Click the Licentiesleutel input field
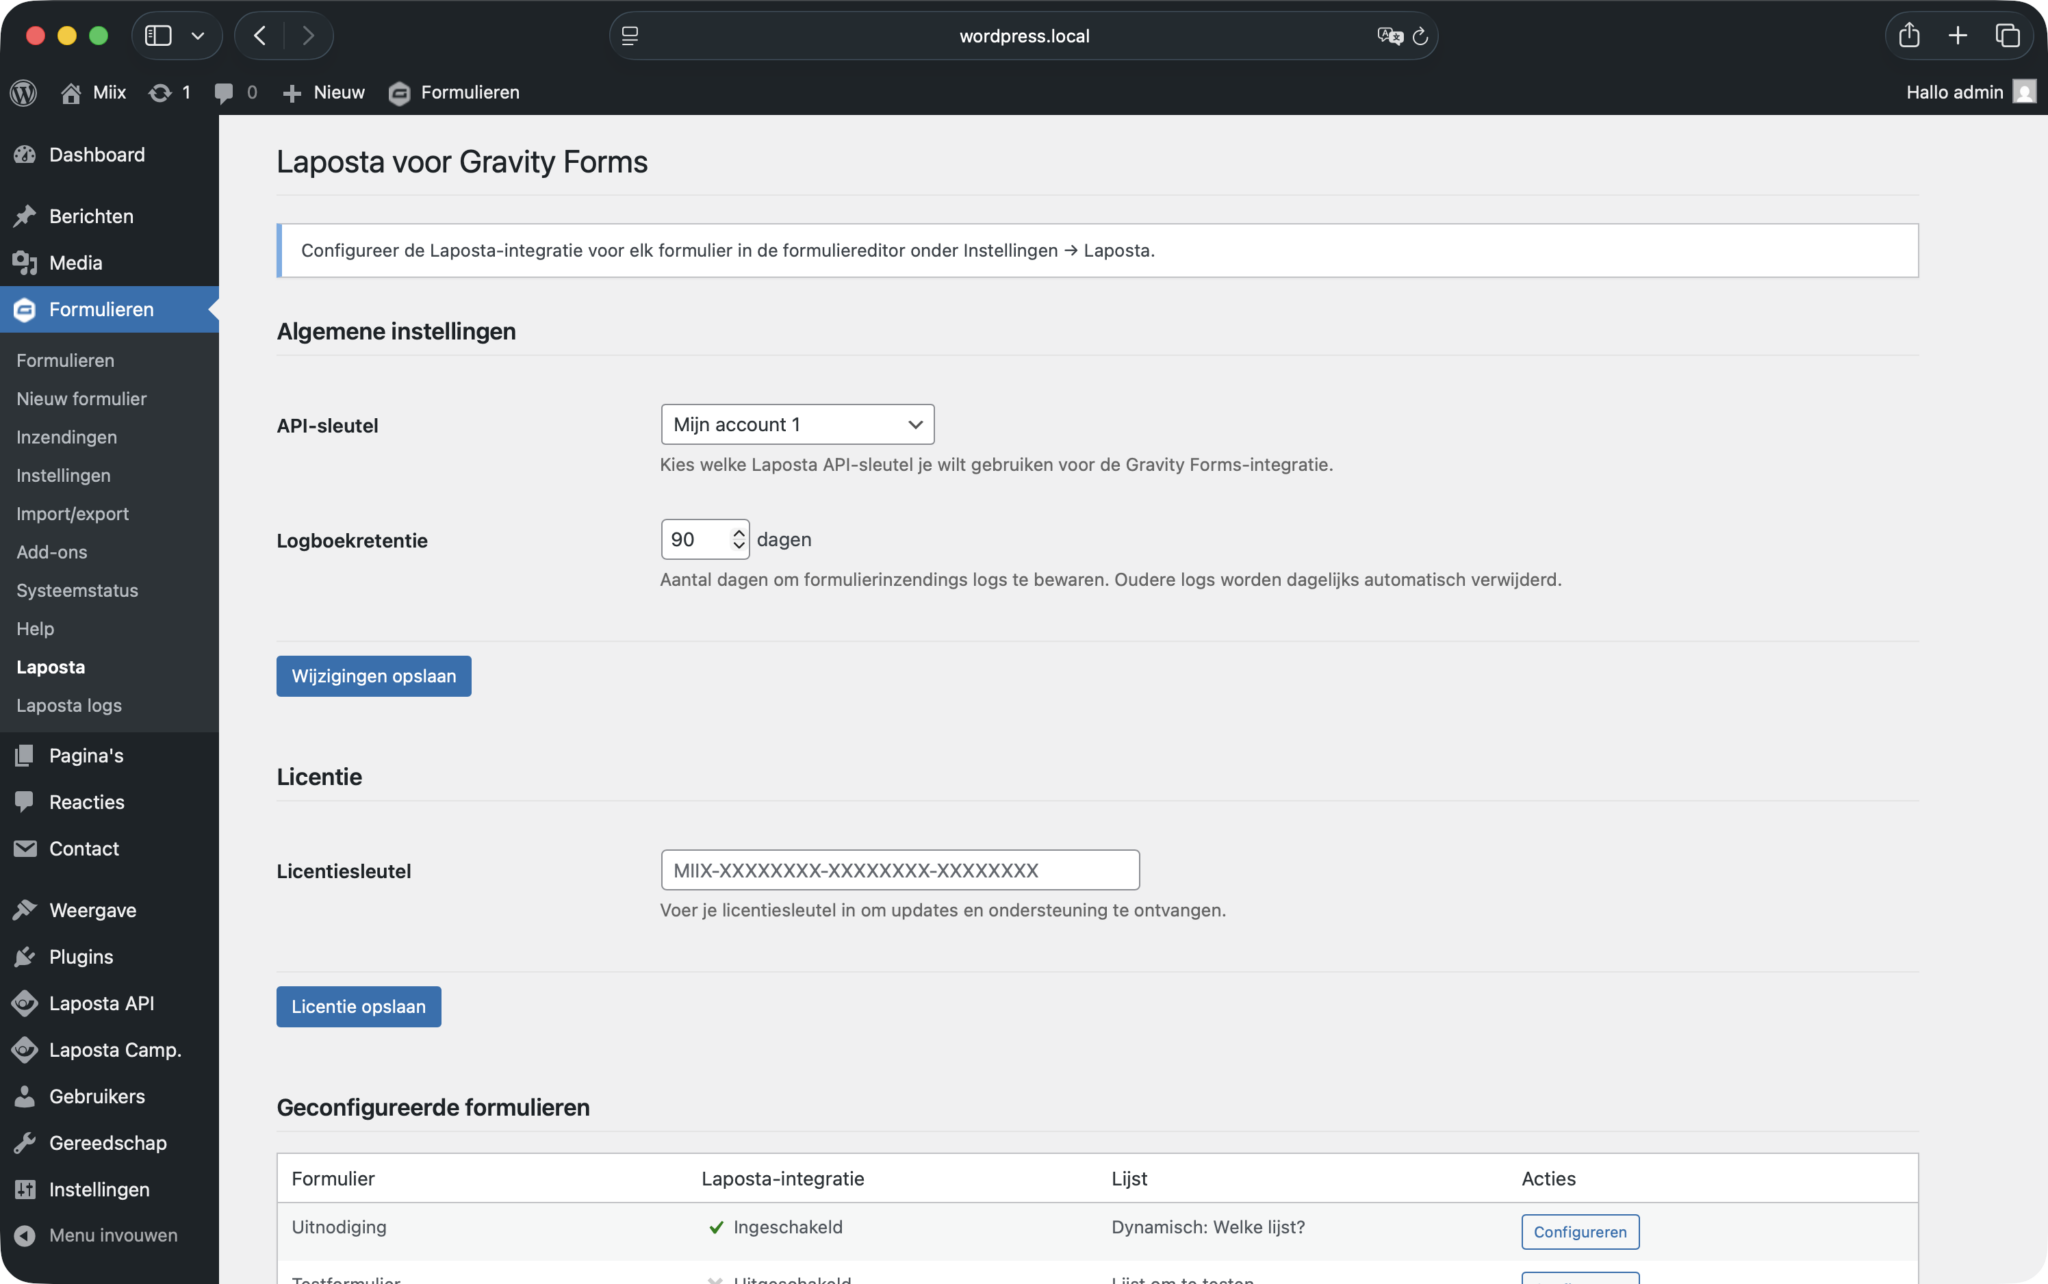2048x1284 pixels. click(x=899, y=870)
